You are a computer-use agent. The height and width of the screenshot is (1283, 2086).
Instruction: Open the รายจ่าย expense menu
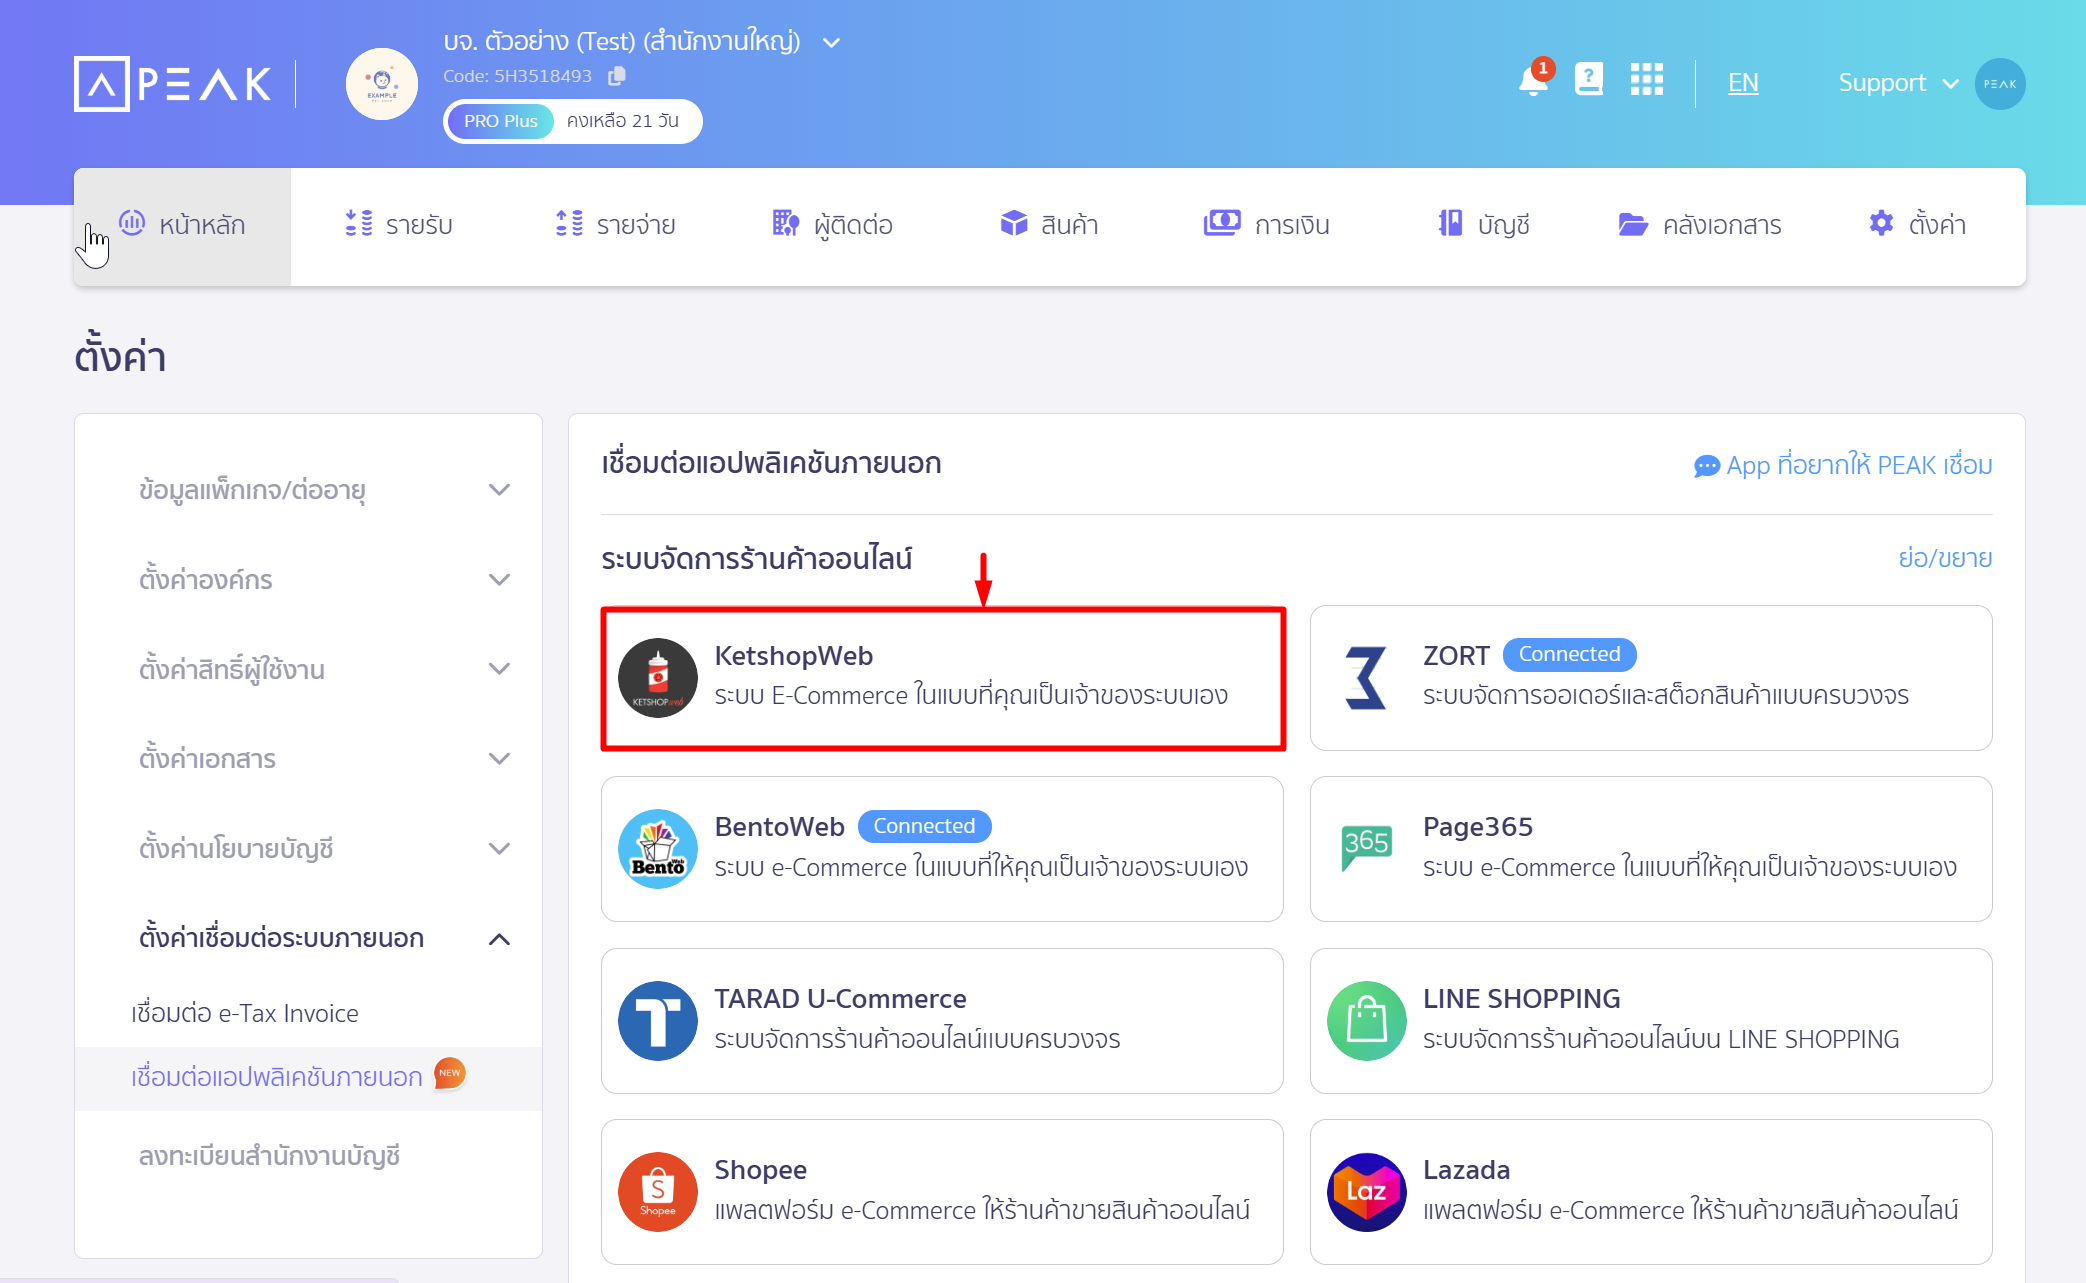pyautogui.click(x=615, y=225)
